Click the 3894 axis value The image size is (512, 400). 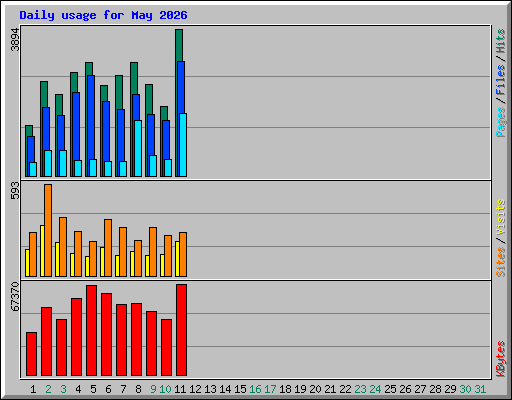point(15,40)
